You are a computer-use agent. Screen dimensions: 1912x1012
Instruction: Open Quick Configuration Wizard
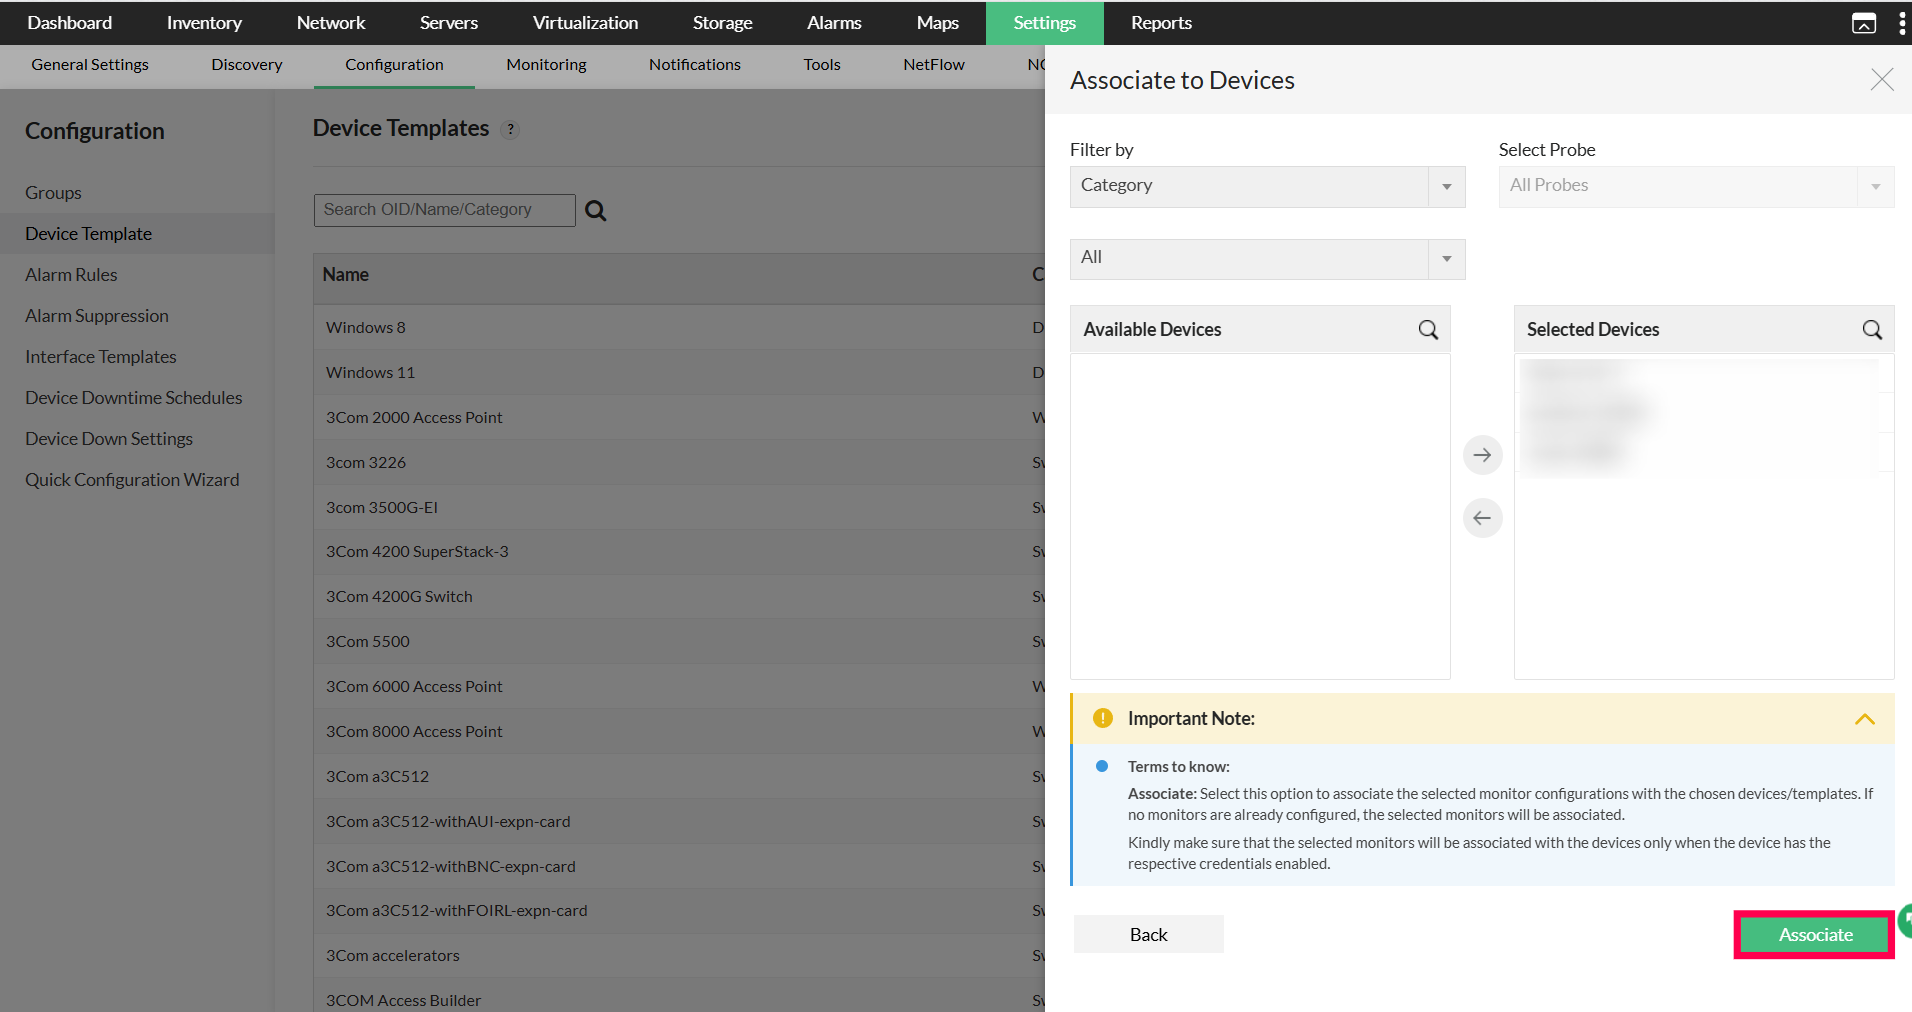click(x=132, y=480)
